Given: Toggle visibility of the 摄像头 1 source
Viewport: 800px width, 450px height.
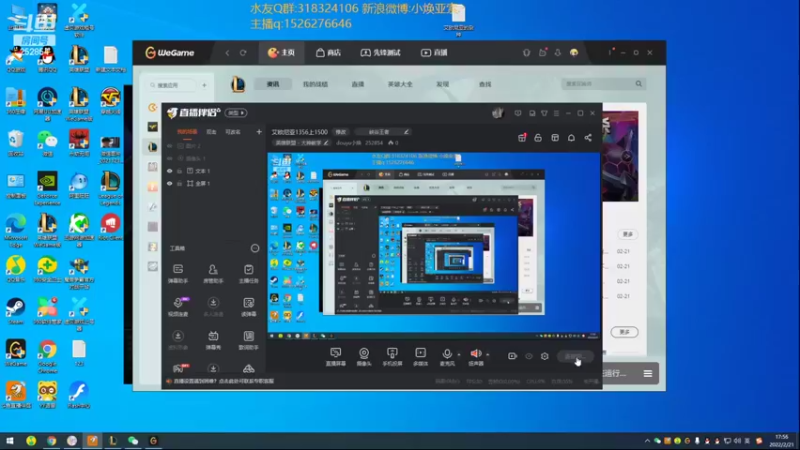Looking at the screenshot, I should click(x=170, y=158).
